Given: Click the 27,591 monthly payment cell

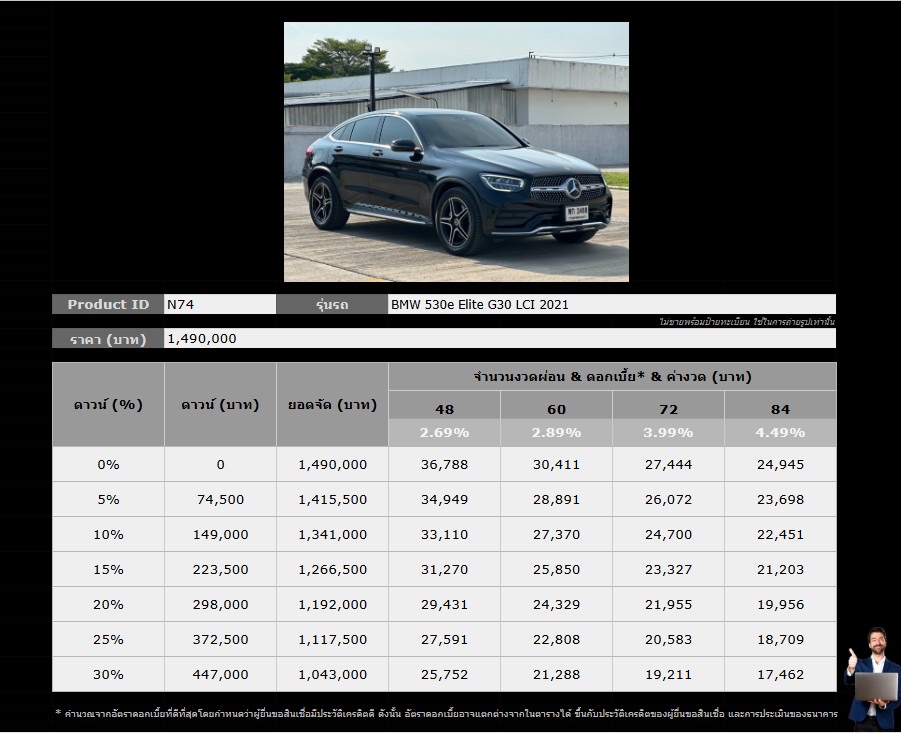Looking at the screenshot, I should [444, 639].
